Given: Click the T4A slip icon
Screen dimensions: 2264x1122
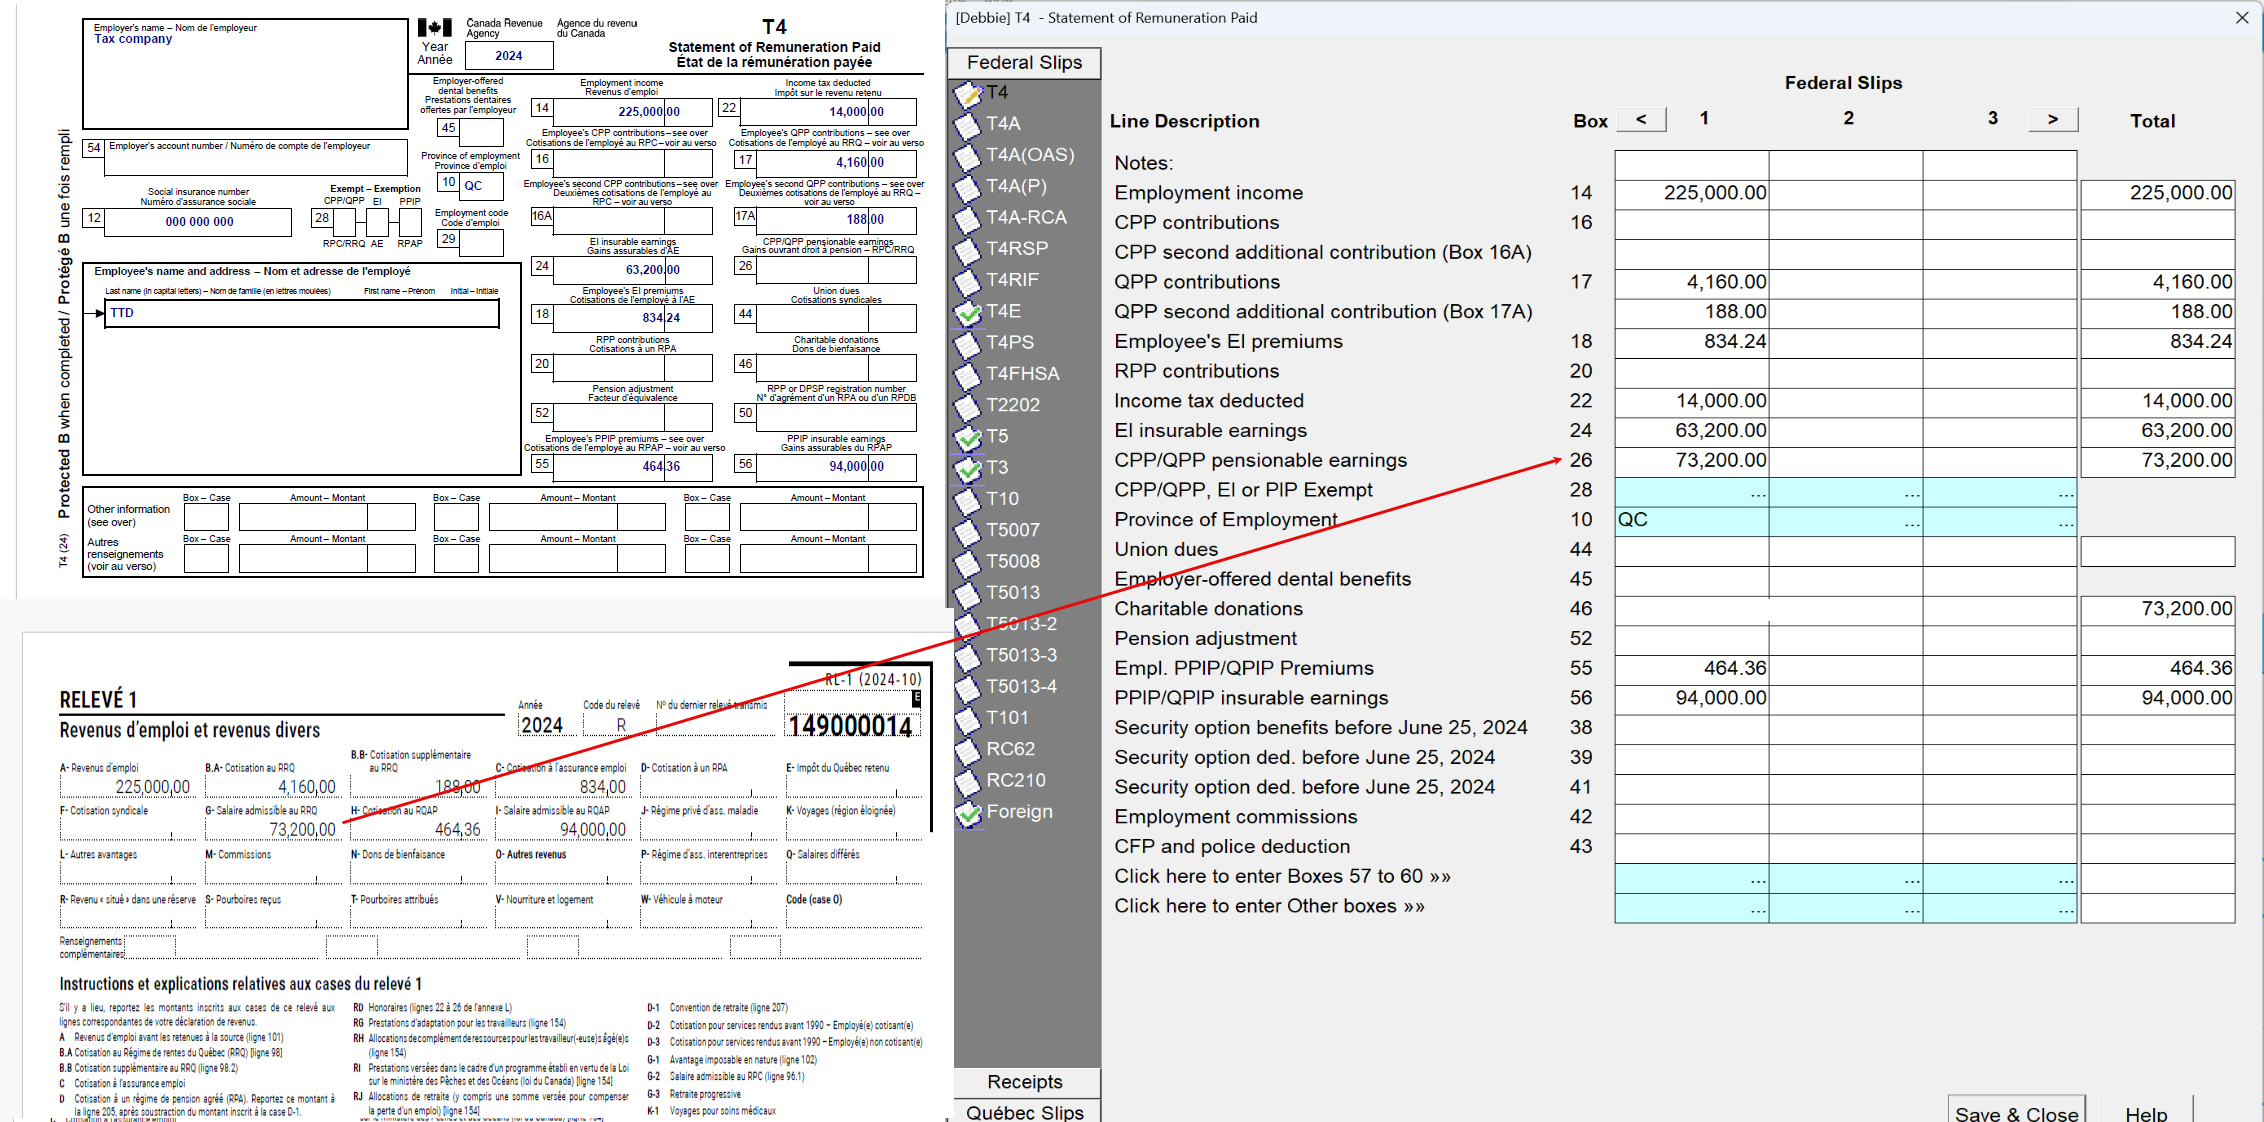Looking at the screenshot, I should 968,125.
